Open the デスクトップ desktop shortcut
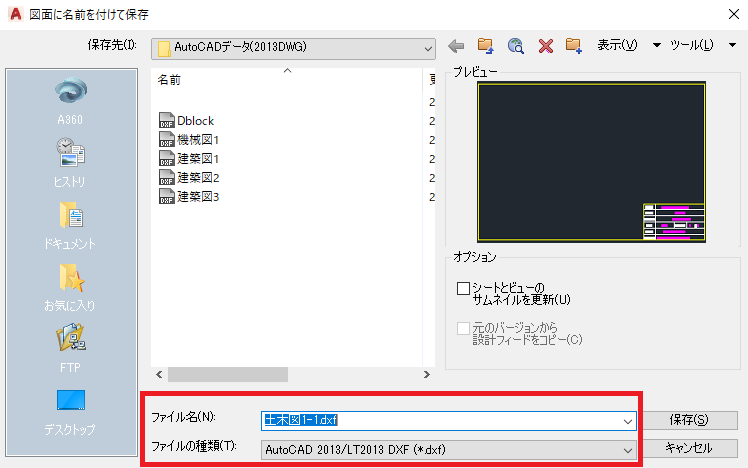Viewport: 748px width, 468px height. (71, 412)
